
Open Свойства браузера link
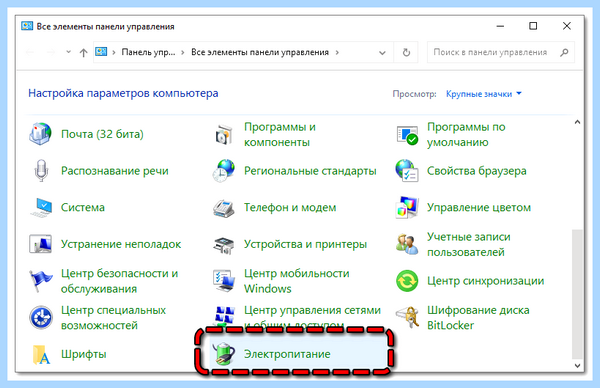pos(477,171)
